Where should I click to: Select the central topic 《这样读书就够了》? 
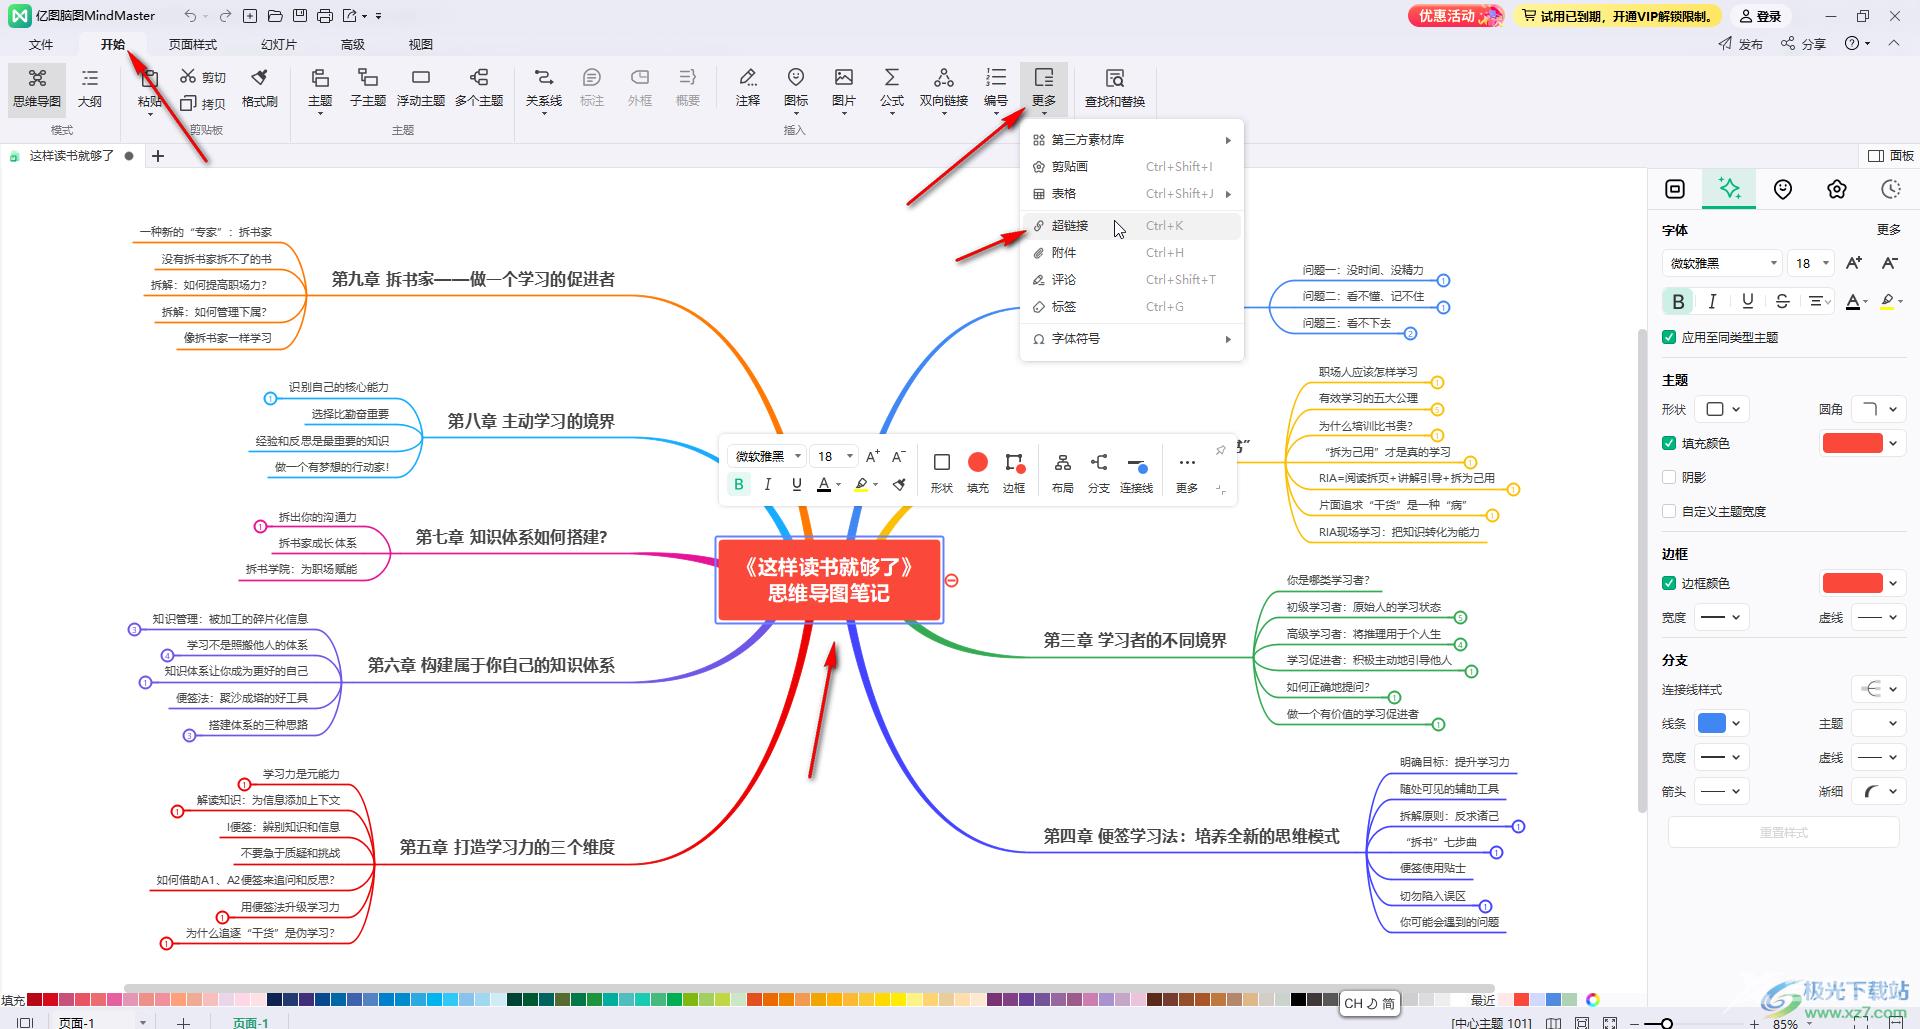829,580
